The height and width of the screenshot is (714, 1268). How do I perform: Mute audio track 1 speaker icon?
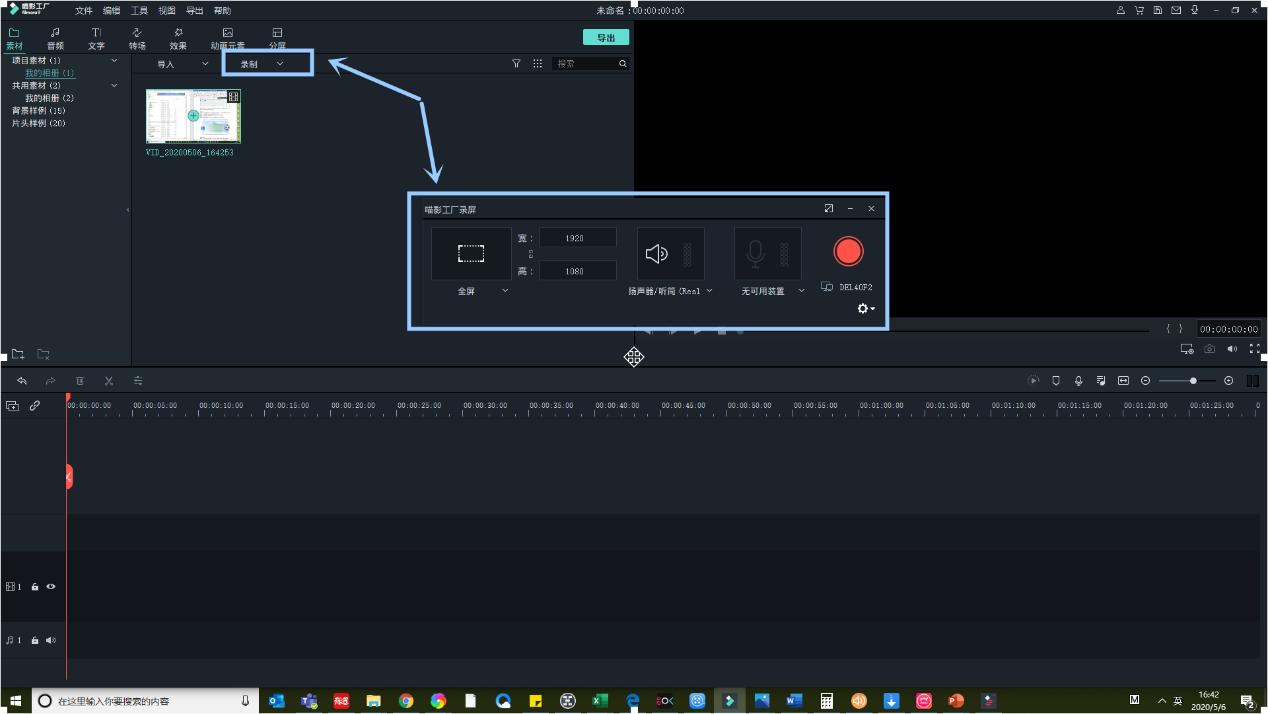(51, 640)
